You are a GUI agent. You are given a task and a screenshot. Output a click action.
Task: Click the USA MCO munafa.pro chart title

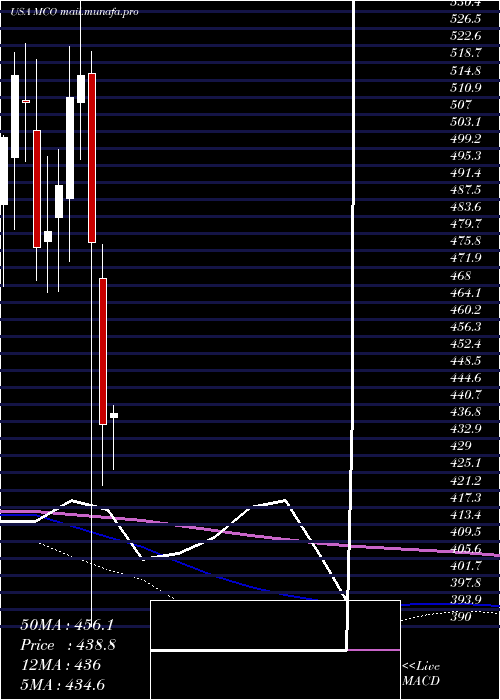(x=75, y=12)
